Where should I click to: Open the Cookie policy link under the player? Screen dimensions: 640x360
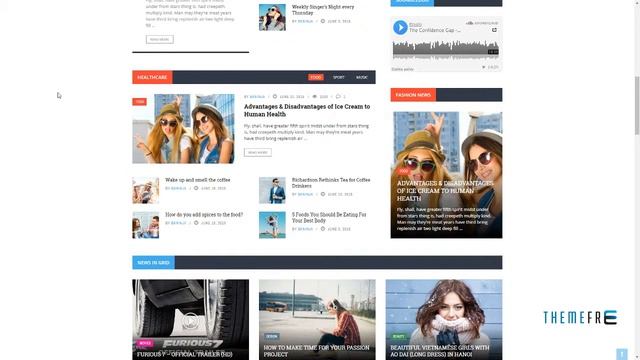(x=402, y=69)
